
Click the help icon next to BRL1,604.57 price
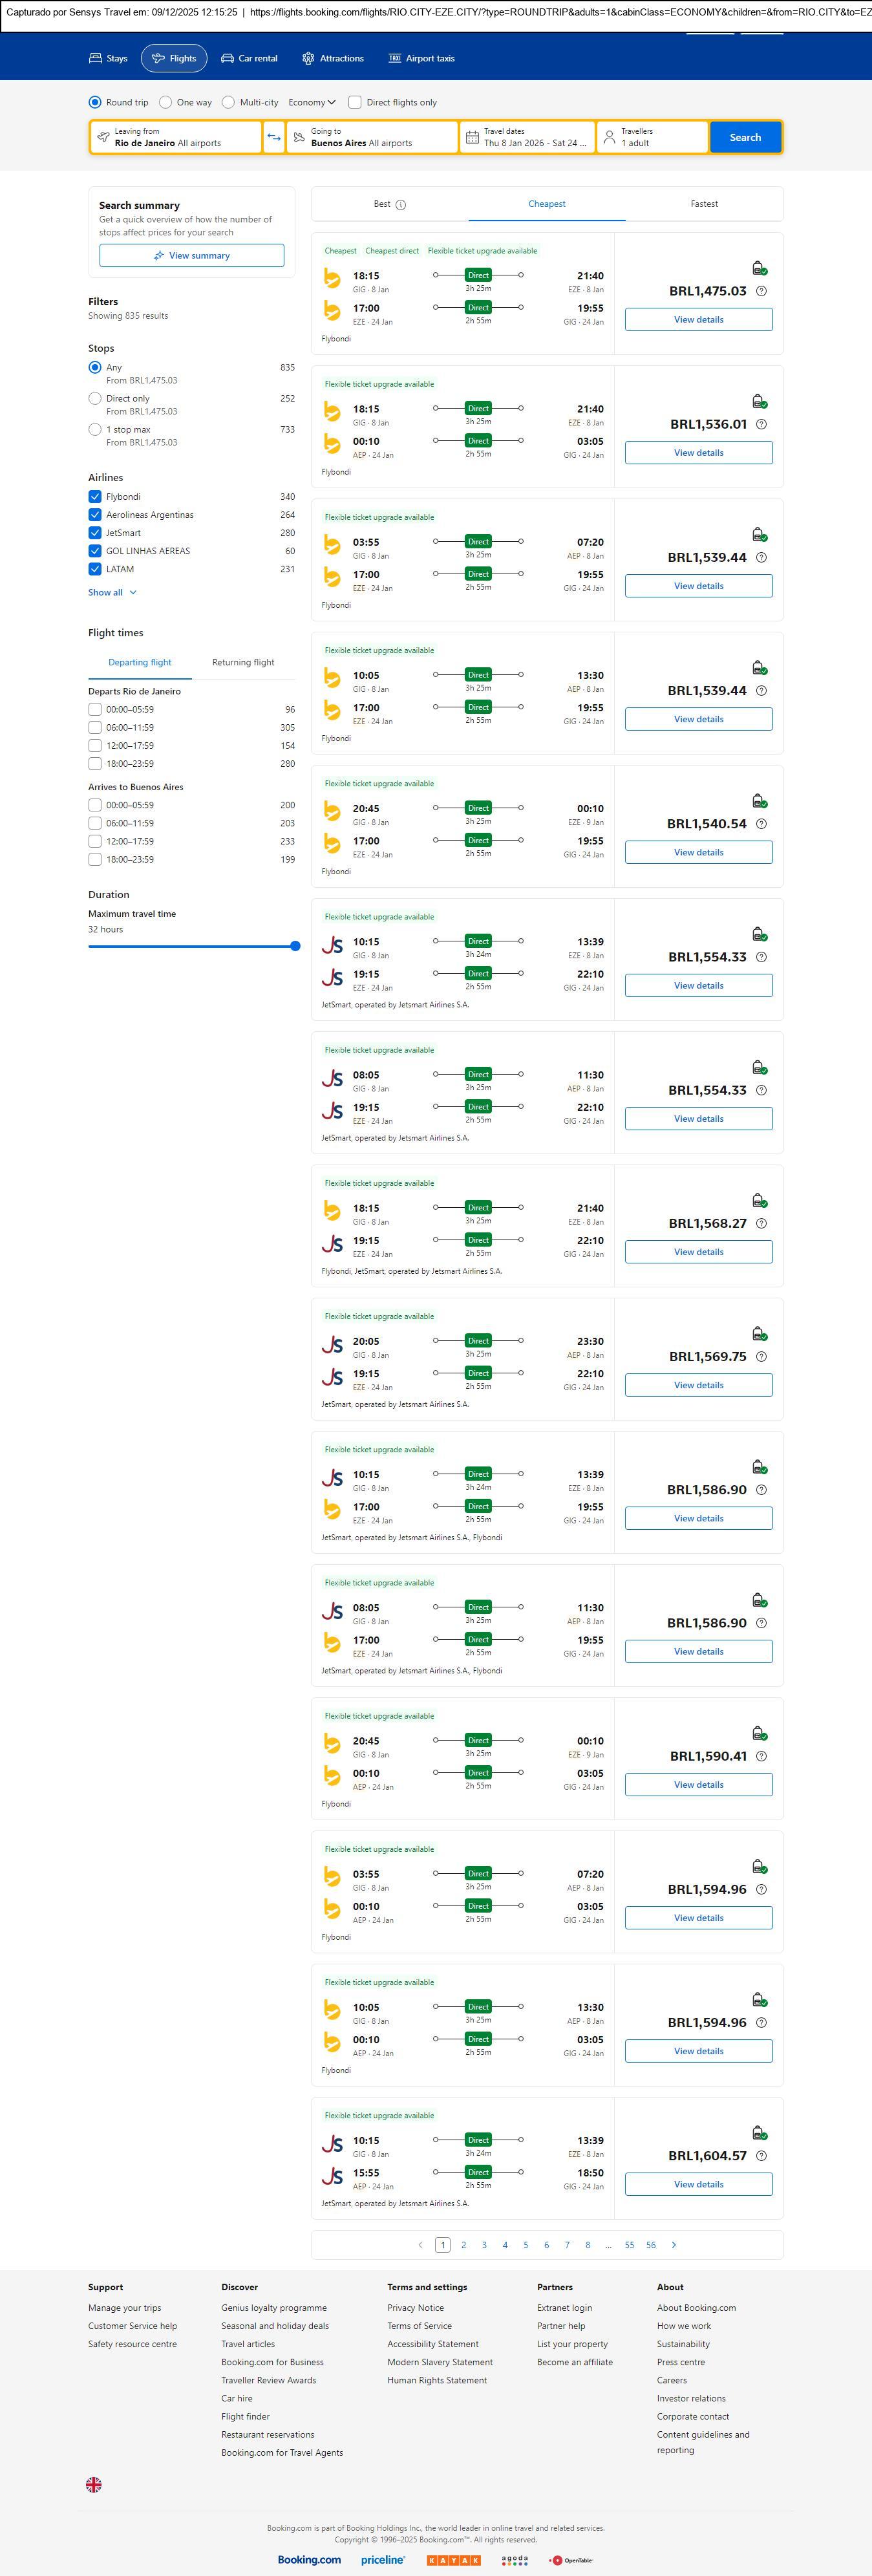(x=761, y=2156)
